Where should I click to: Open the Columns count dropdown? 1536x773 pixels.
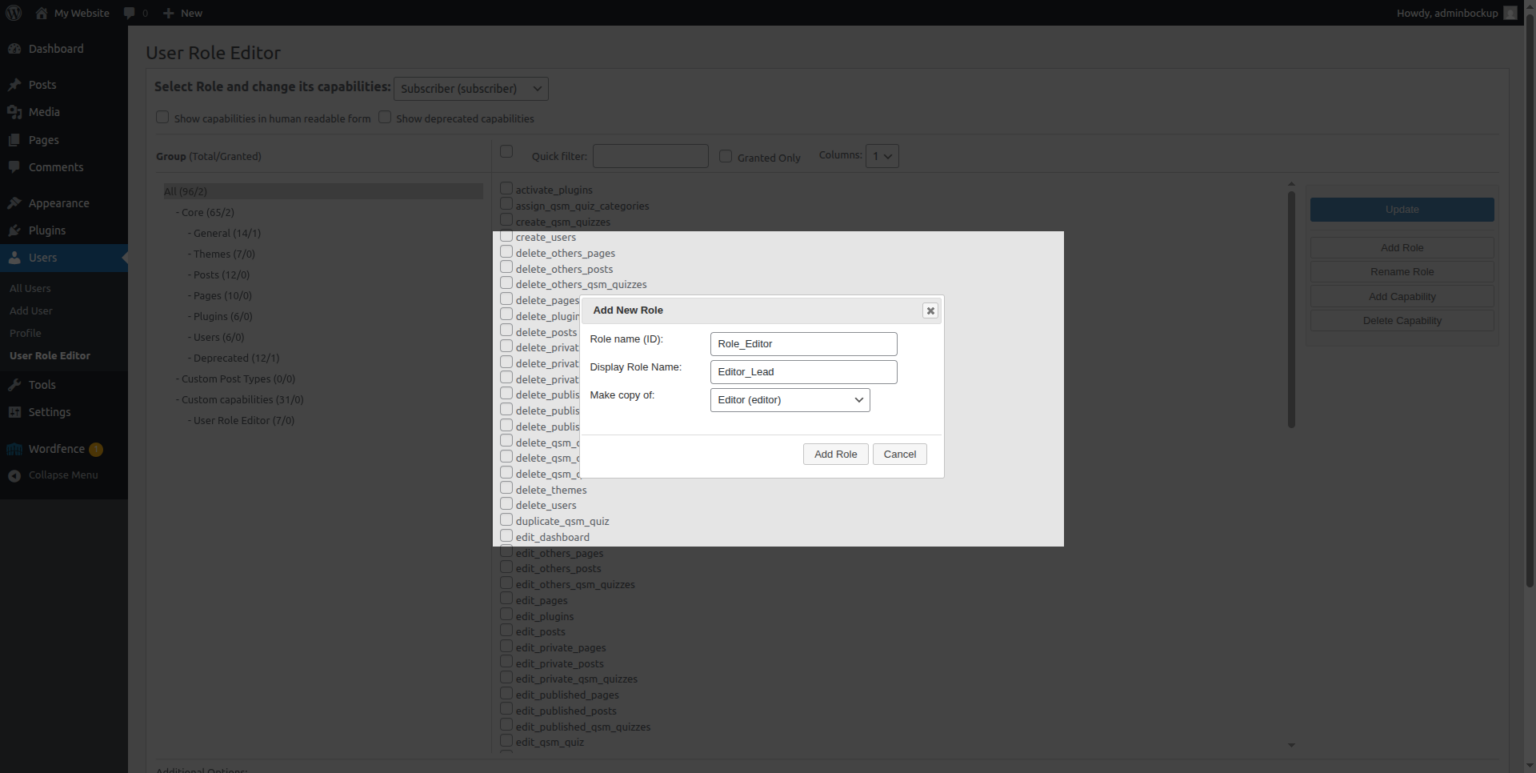click(x=882, y=155)
